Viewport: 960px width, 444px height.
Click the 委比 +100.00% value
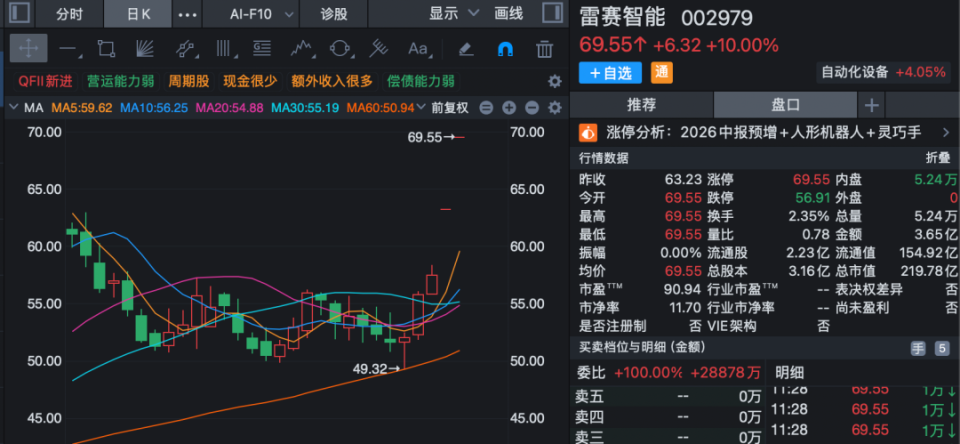coord(648,372)
